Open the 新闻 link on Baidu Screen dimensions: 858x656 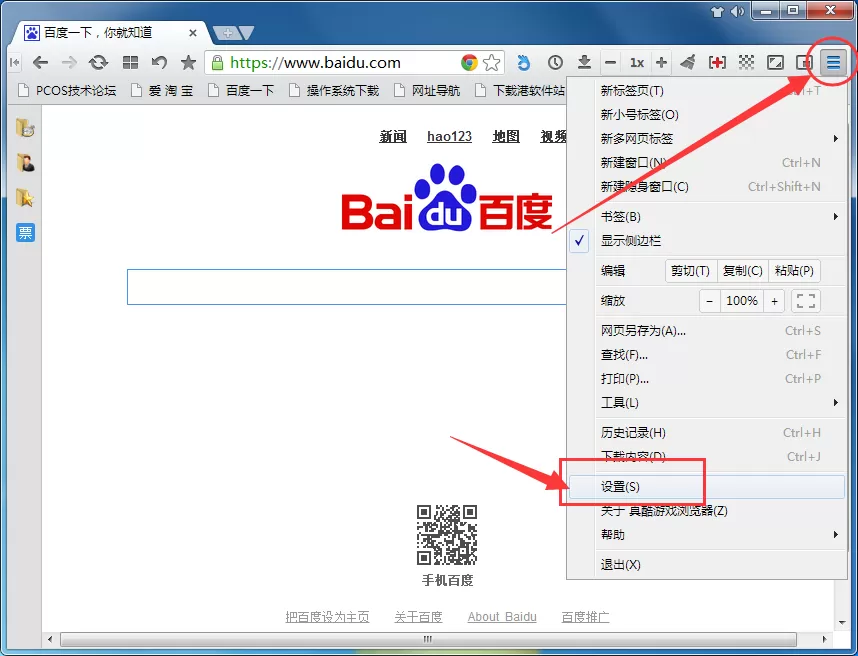tap(393, 136)
